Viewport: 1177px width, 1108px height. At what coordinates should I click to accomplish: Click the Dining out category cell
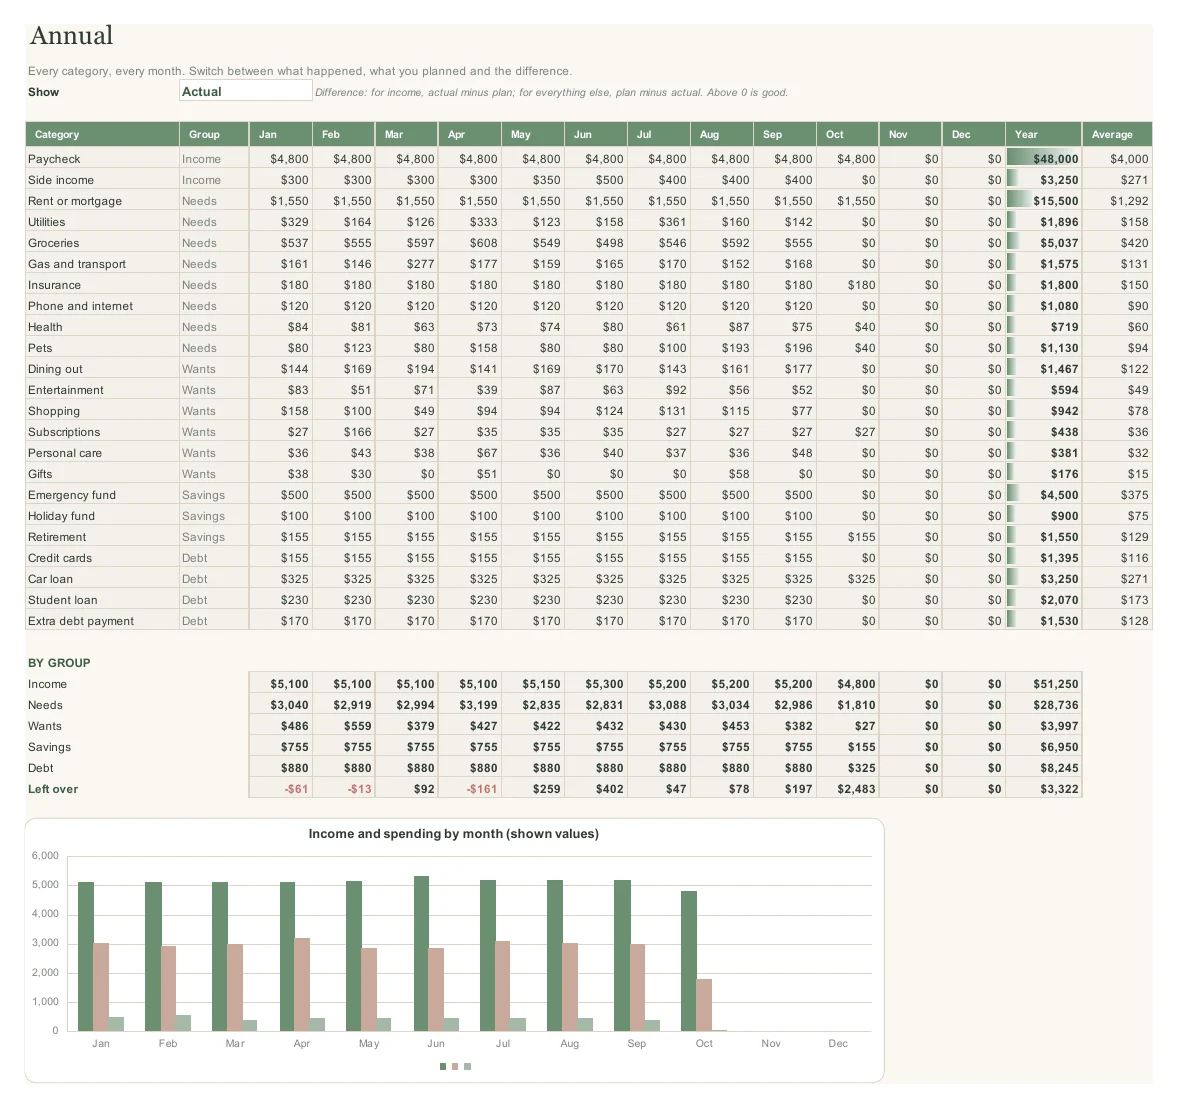pos(102,369)
